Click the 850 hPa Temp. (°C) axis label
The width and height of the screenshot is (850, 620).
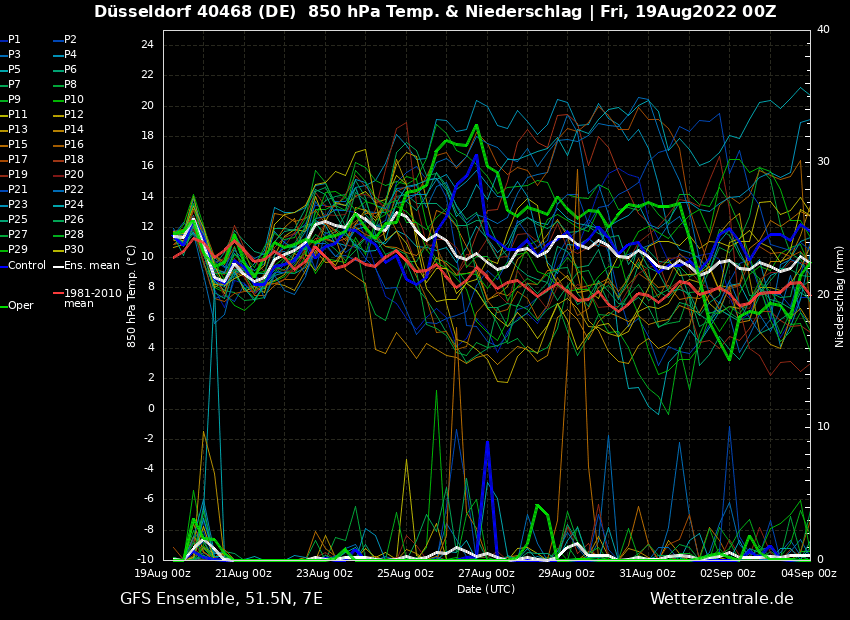pos(132,296)
